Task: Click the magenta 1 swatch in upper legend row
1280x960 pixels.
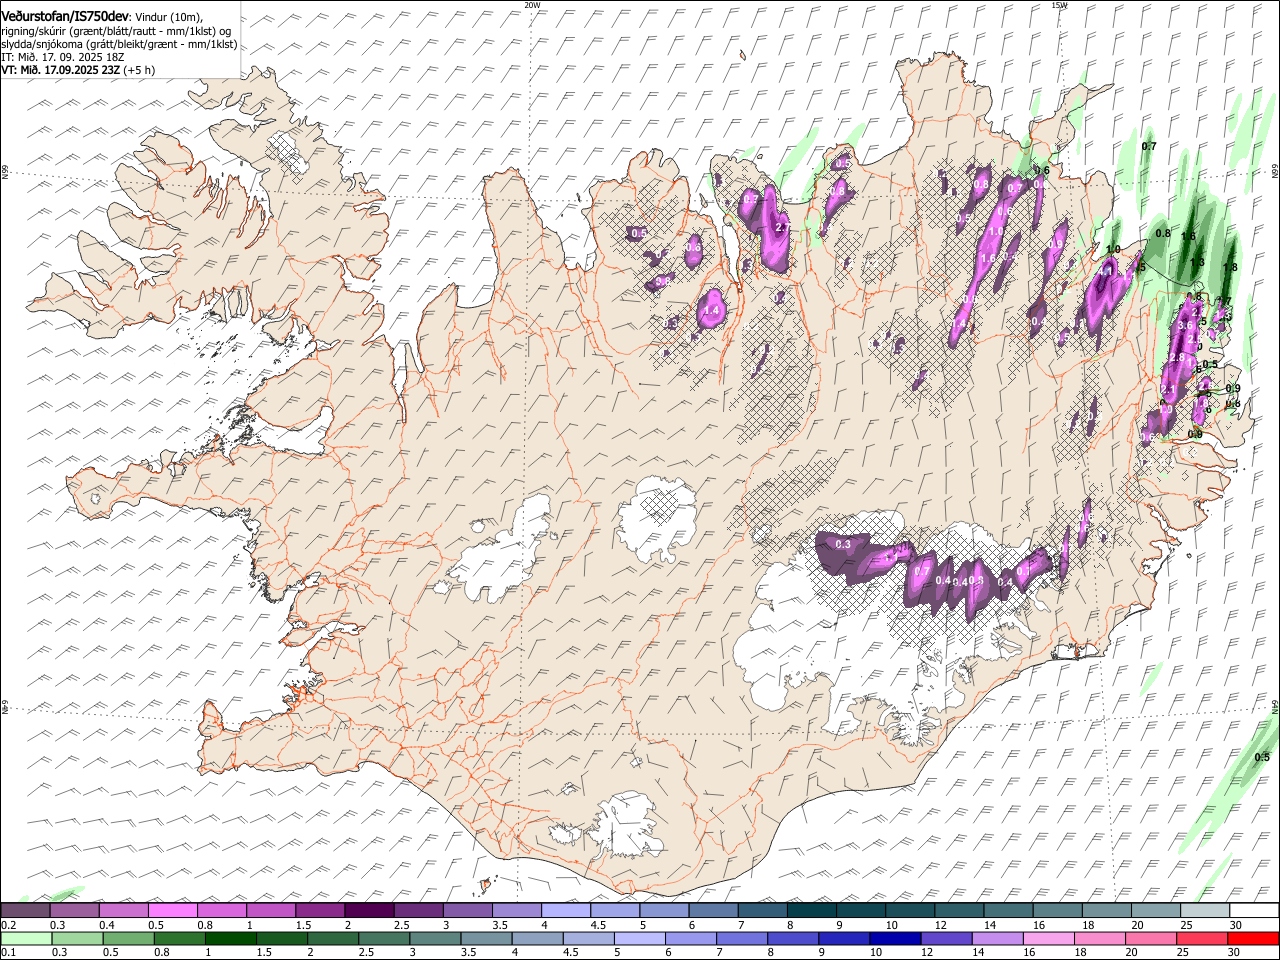Action: [270, 911]
